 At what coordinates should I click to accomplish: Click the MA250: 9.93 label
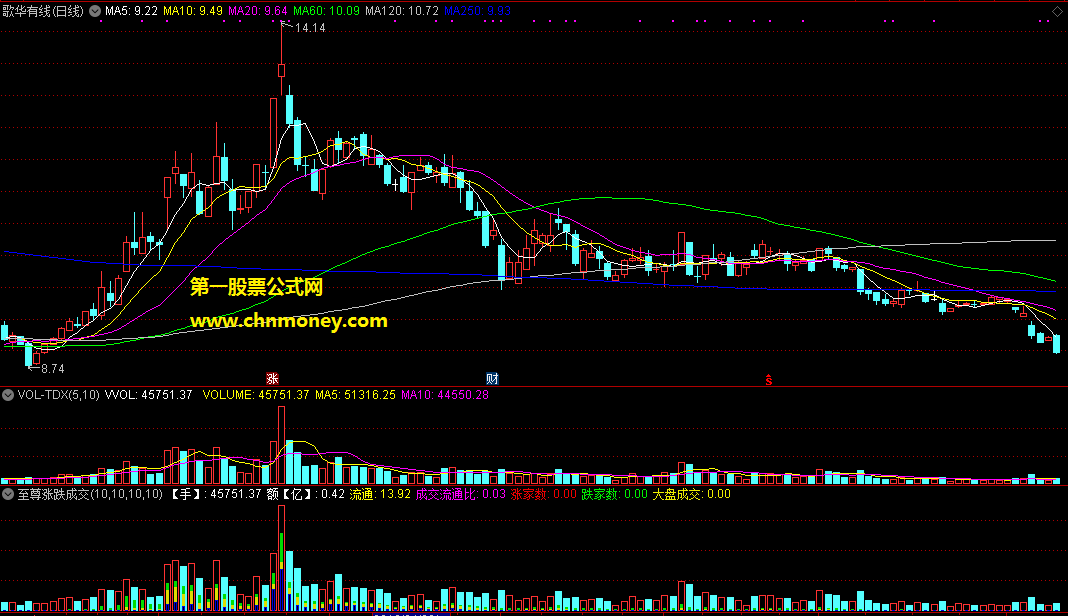pos(477,11)
